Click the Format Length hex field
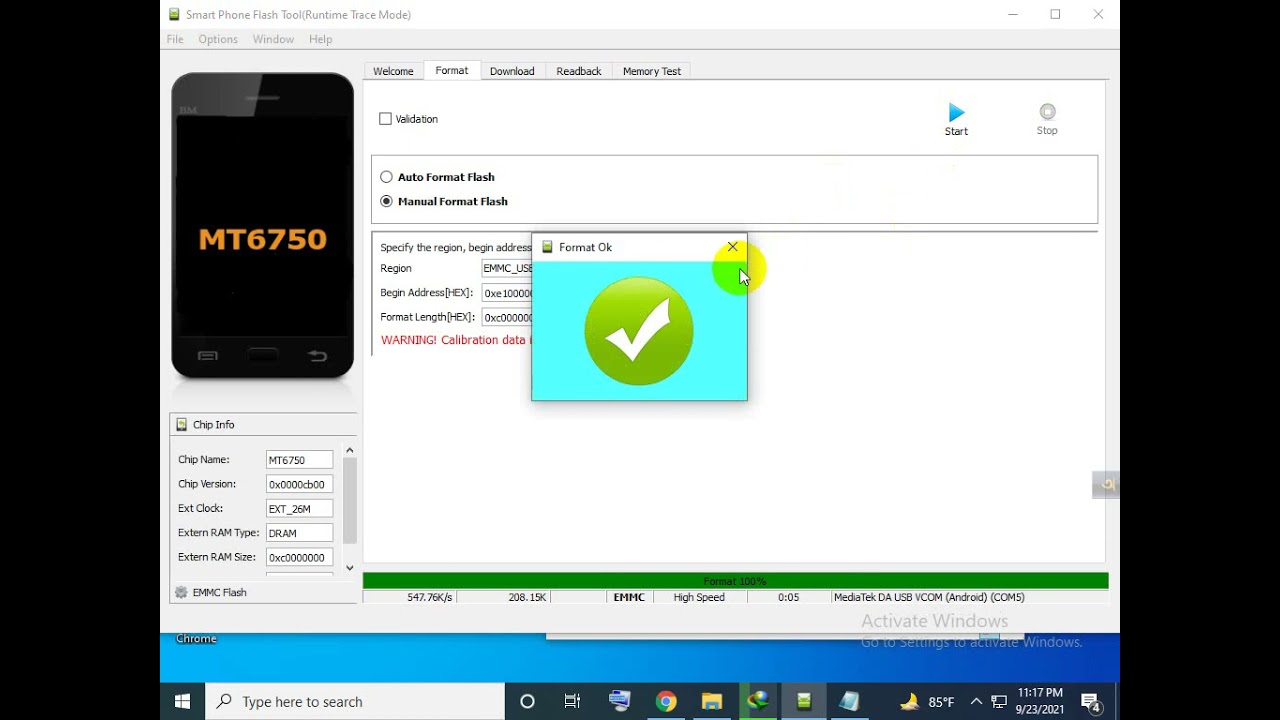Viewport: 1280px width, 720px height. point(507,317)
